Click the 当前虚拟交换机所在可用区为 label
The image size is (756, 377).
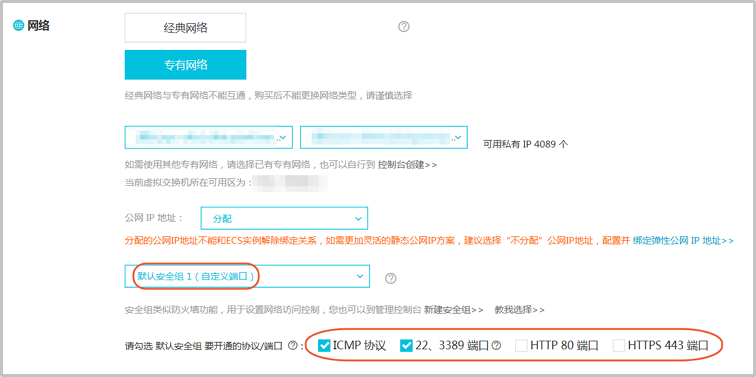[x=188, y=183]
